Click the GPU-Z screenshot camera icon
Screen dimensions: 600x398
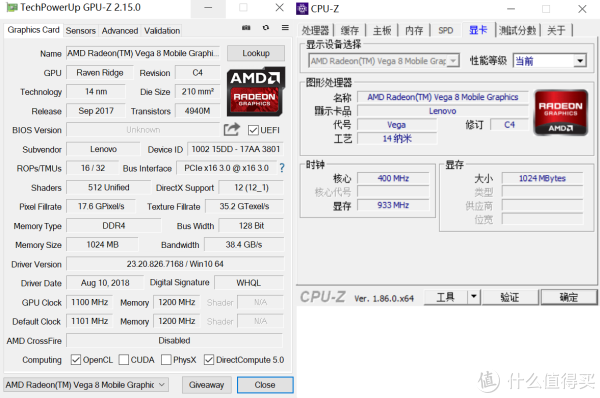[246, 28]
